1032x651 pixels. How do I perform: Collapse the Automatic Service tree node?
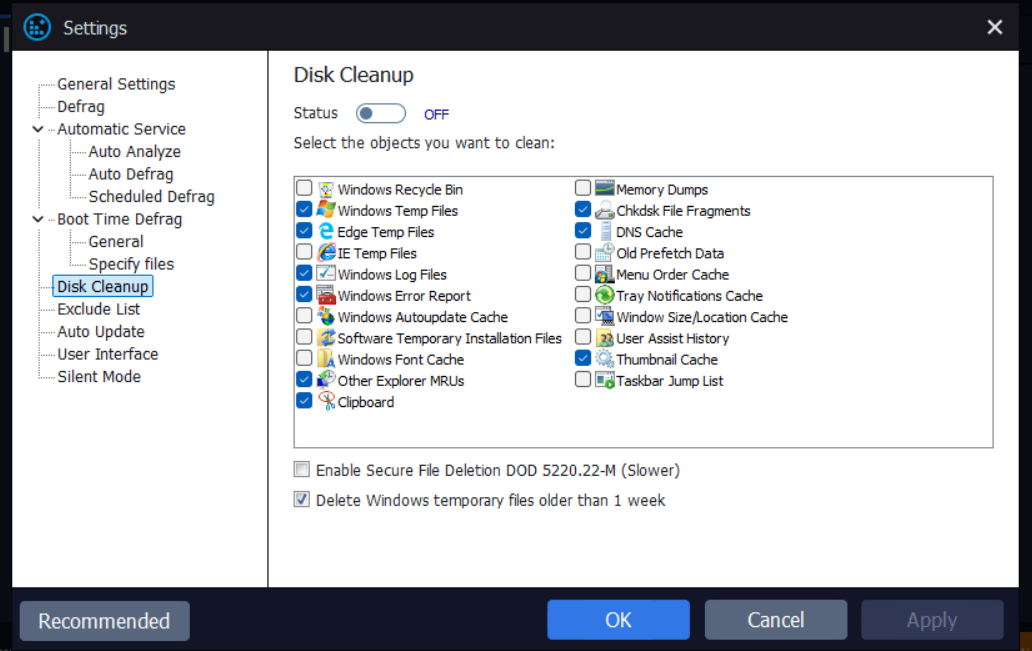click(x=38, y=129)
